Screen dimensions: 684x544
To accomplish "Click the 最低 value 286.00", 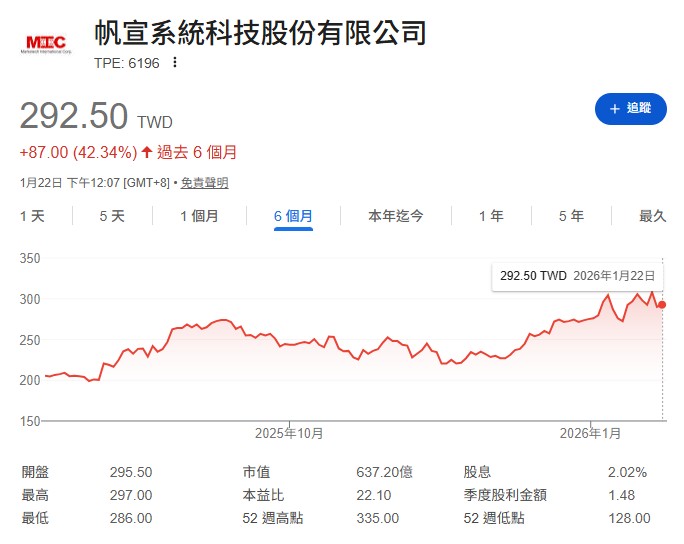I will click(131, 518).
